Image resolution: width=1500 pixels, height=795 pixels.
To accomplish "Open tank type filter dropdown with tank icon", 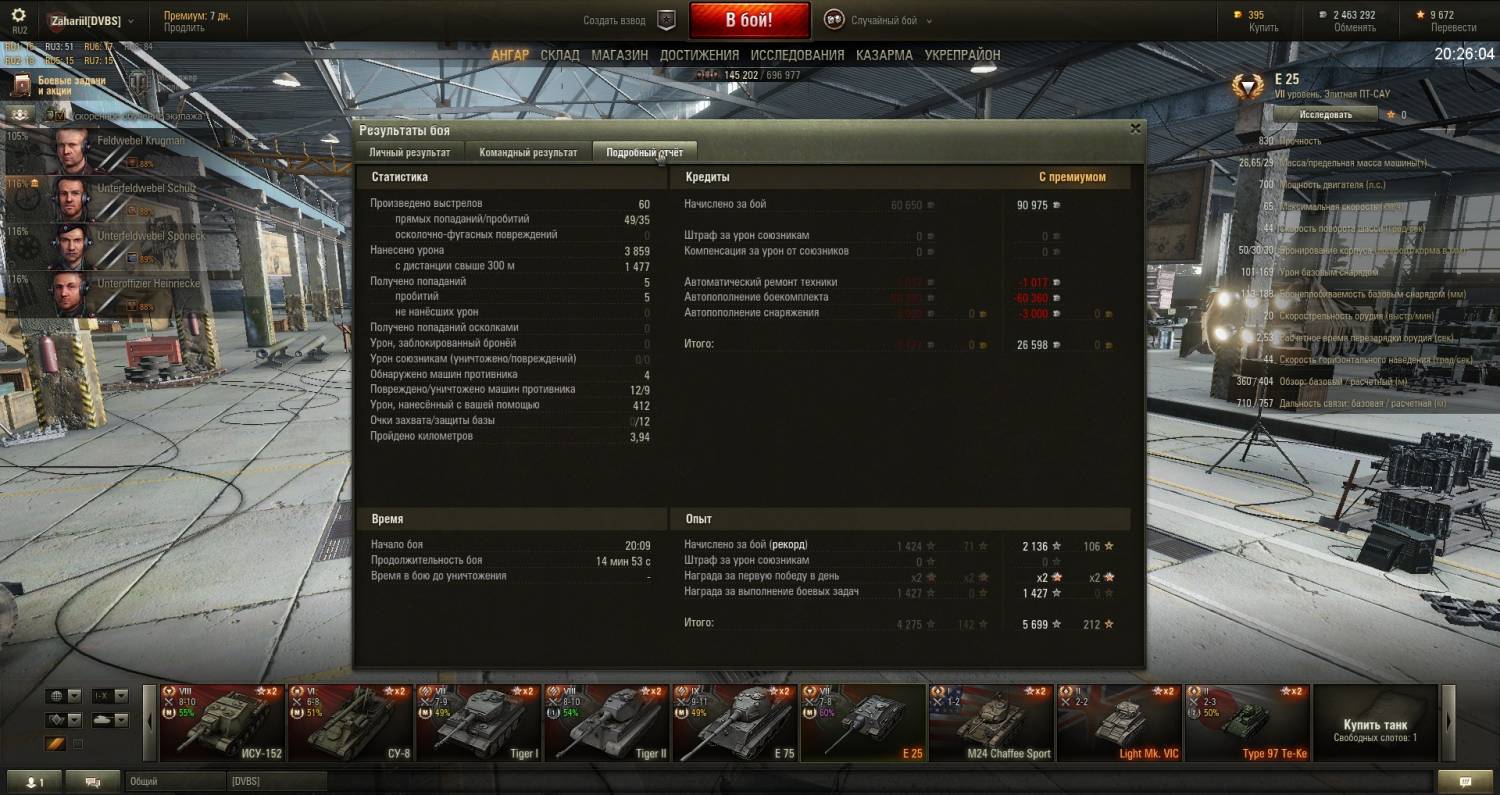I will pos(109,719).
